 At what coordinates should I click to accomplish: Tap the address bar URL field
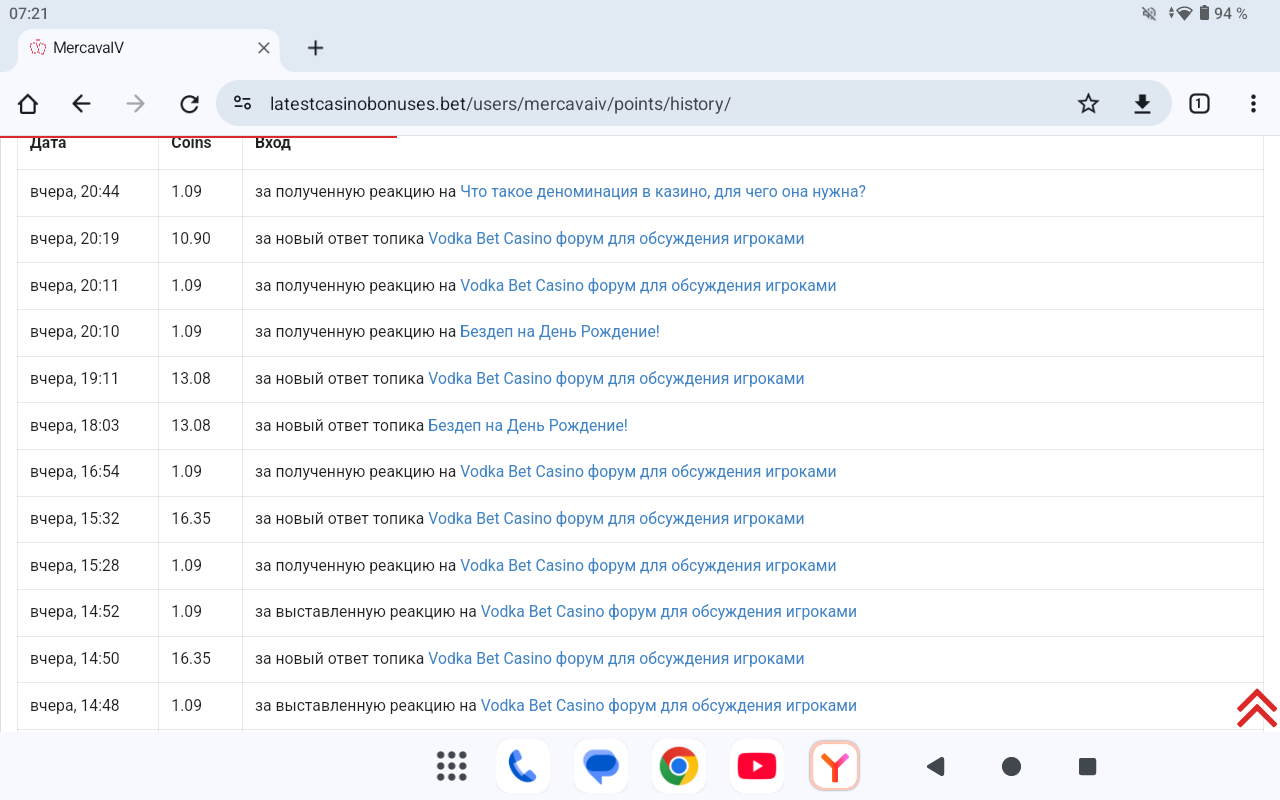600,104
